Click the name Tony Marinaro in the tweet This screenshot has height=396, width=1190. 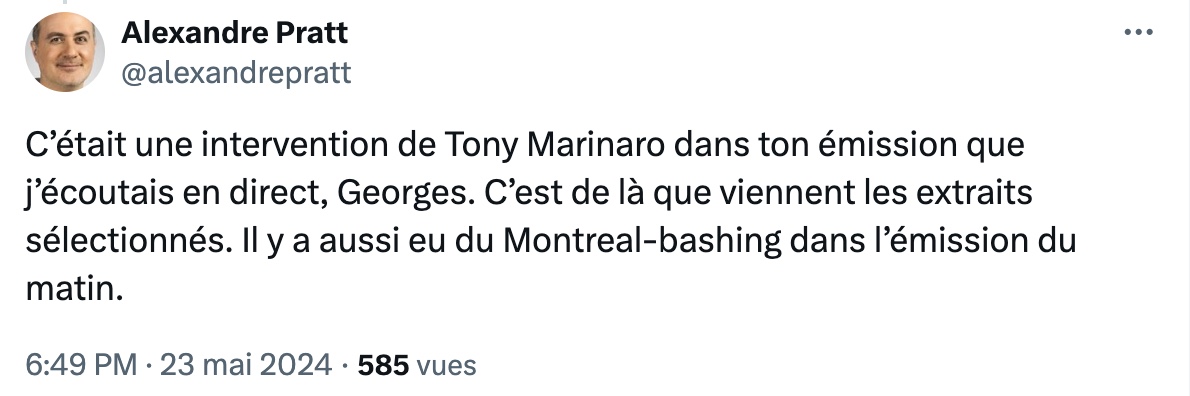555,144
